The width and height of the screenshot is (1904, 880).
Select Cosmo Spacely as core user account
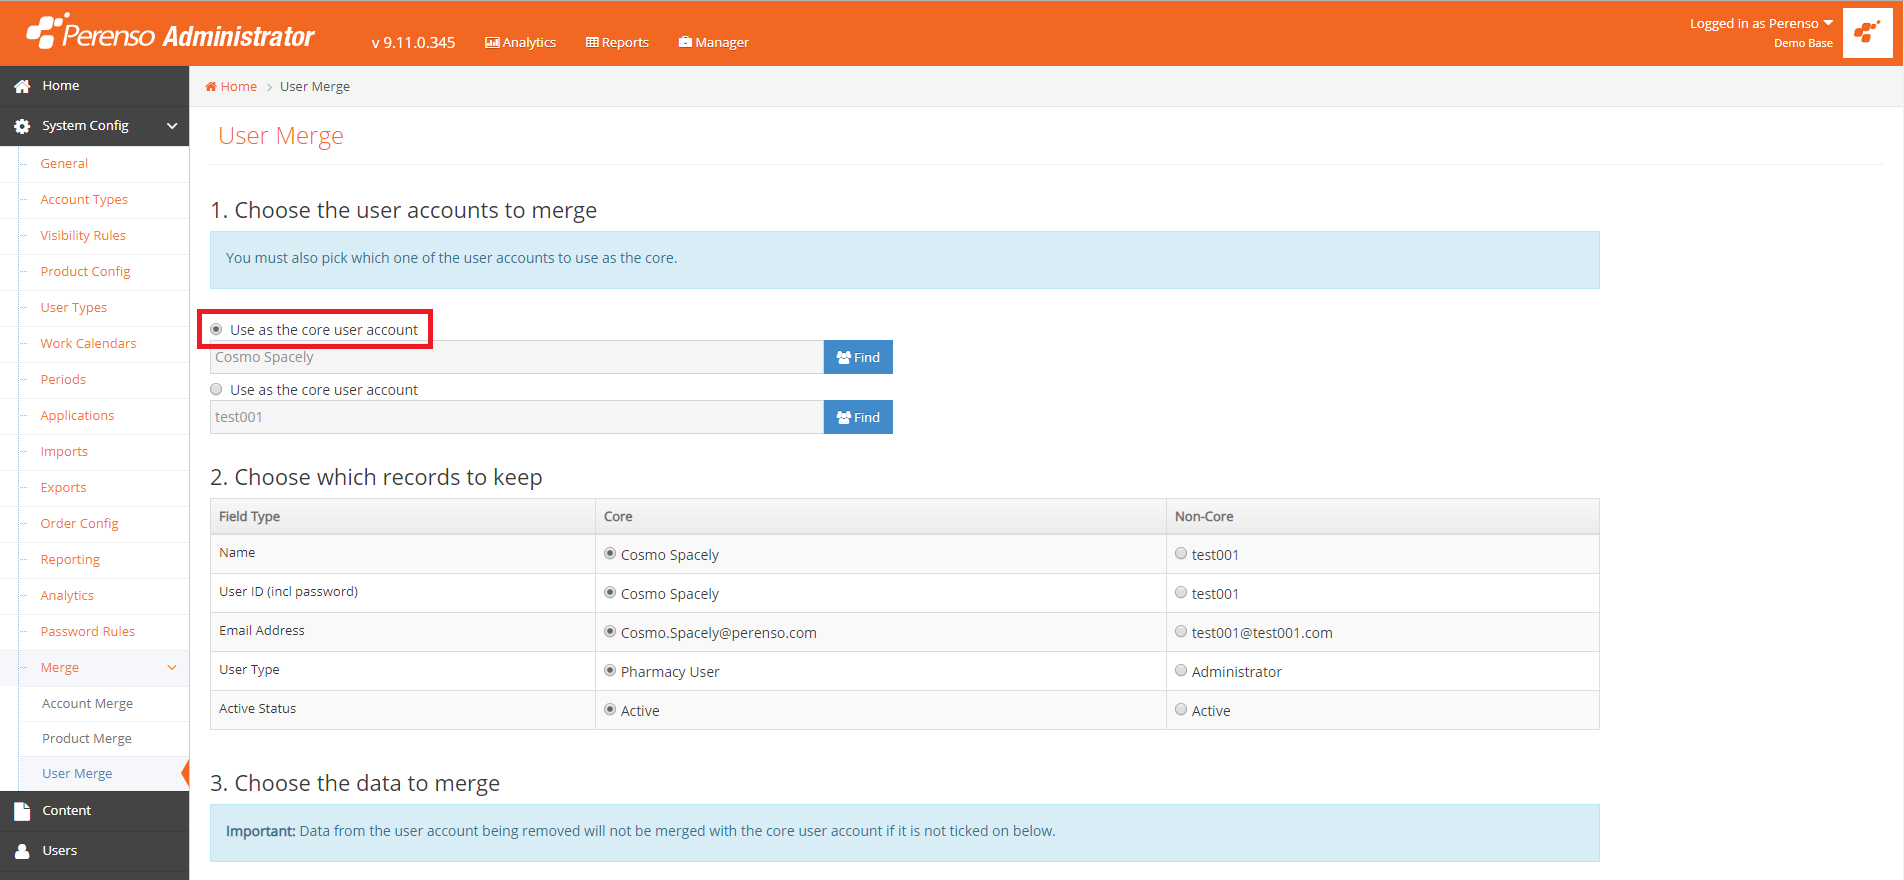(x=216, y=329)
